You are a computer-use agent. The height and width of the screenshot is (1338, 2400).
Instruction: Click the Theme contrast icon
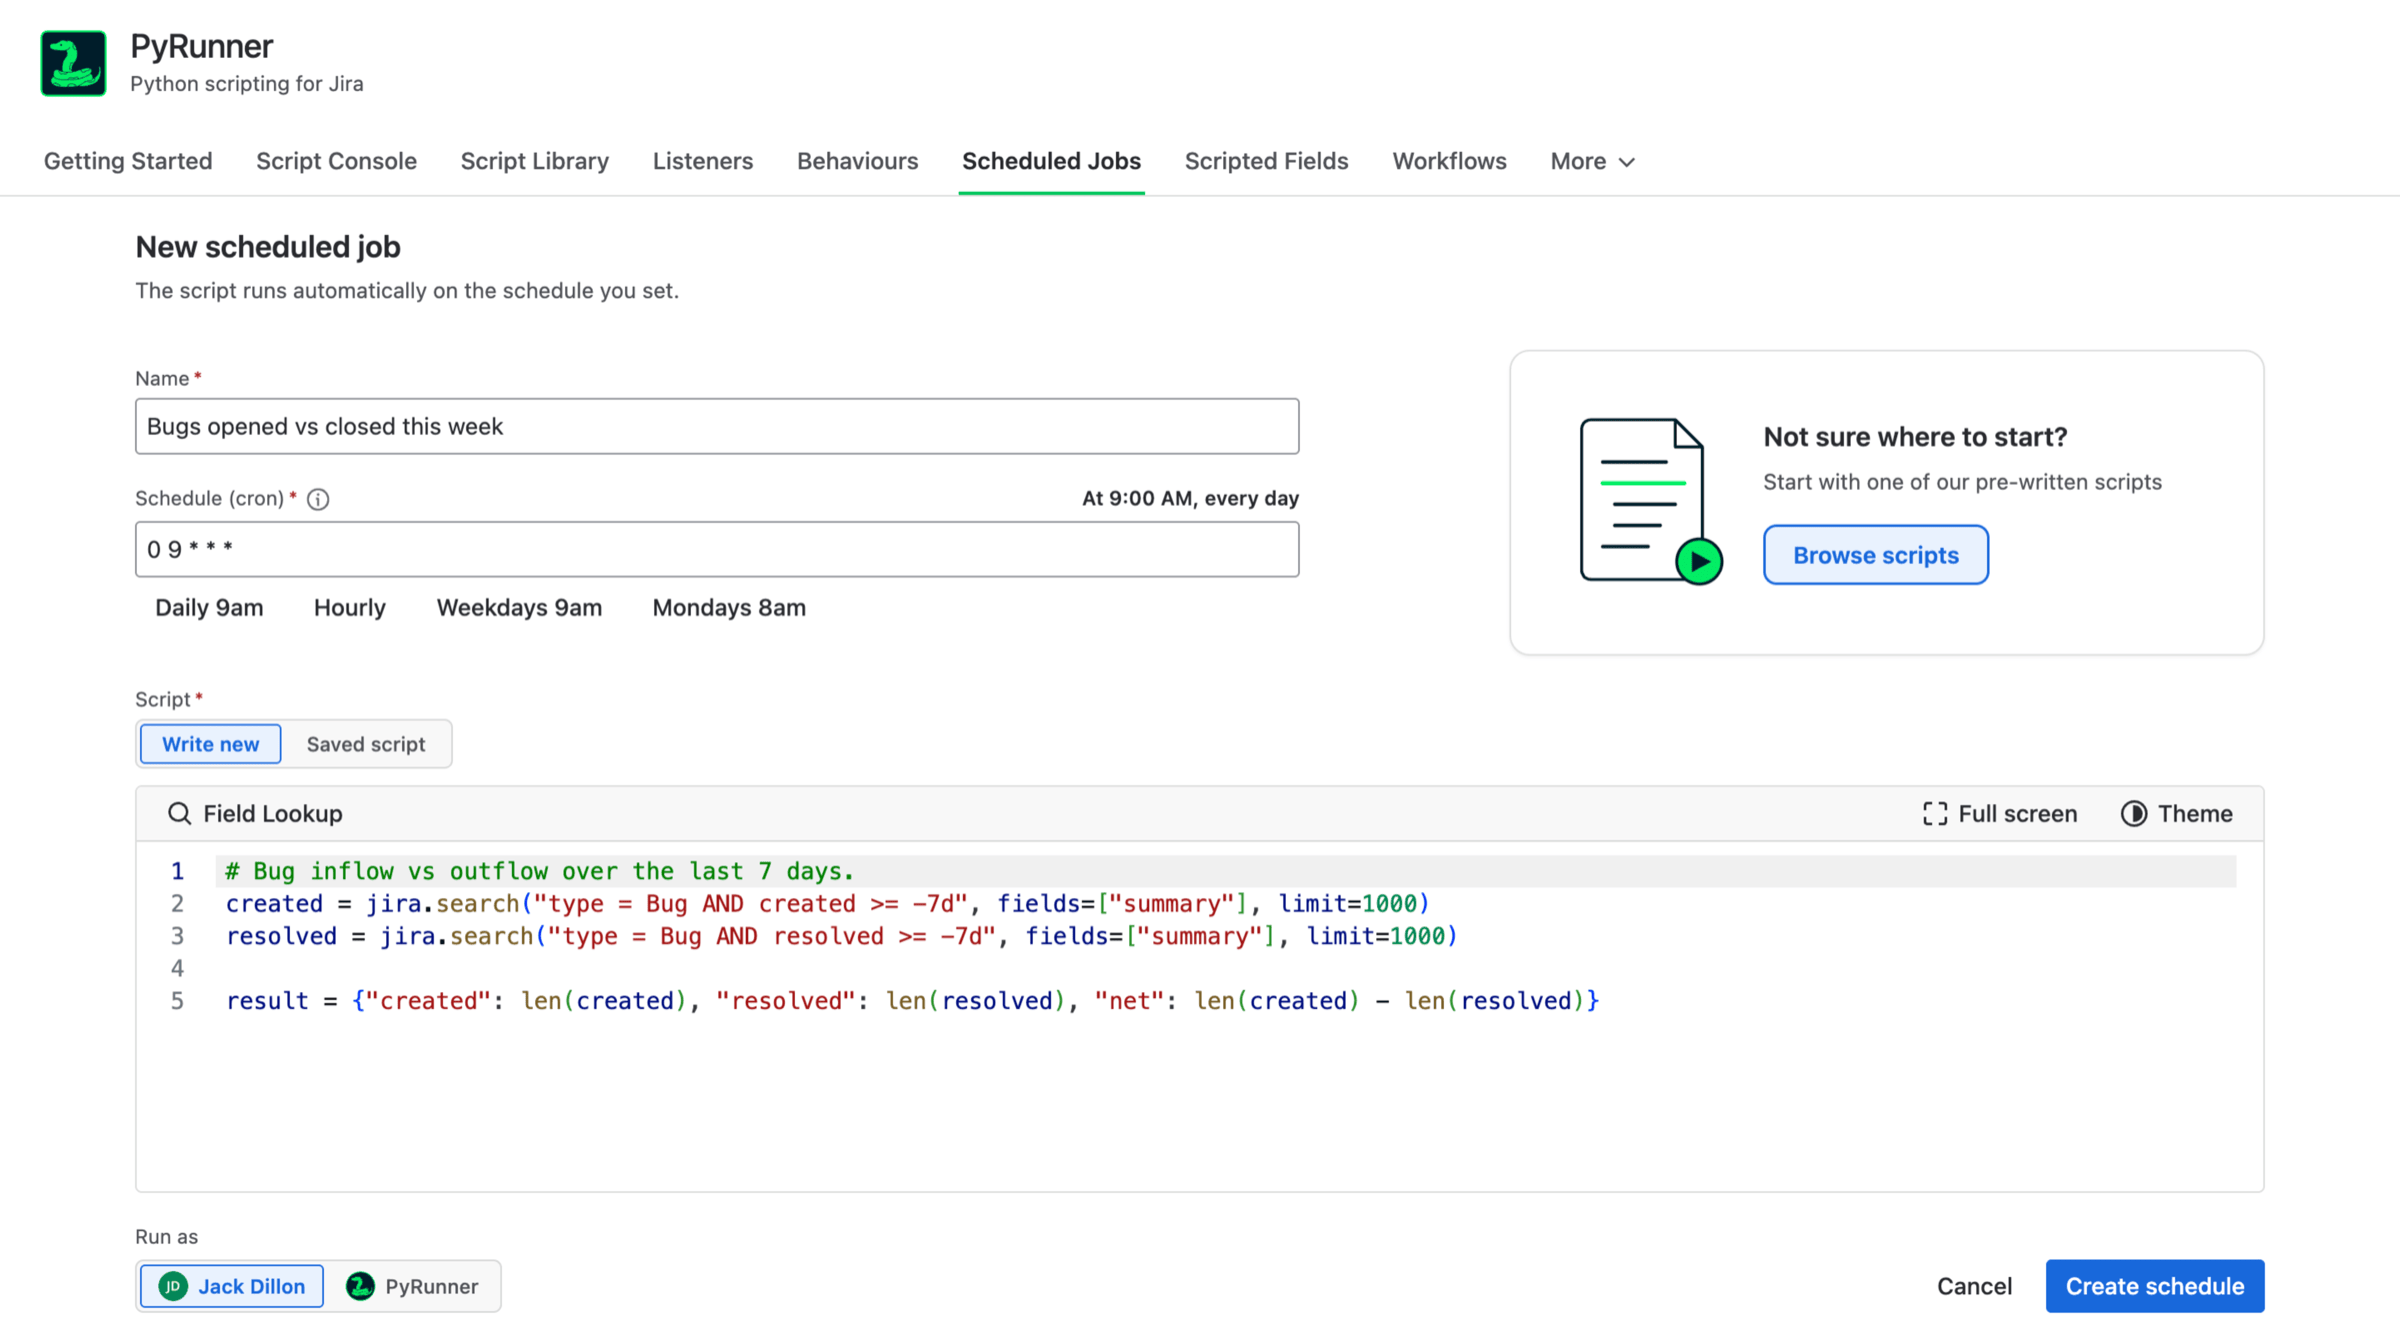(2134, 814)
